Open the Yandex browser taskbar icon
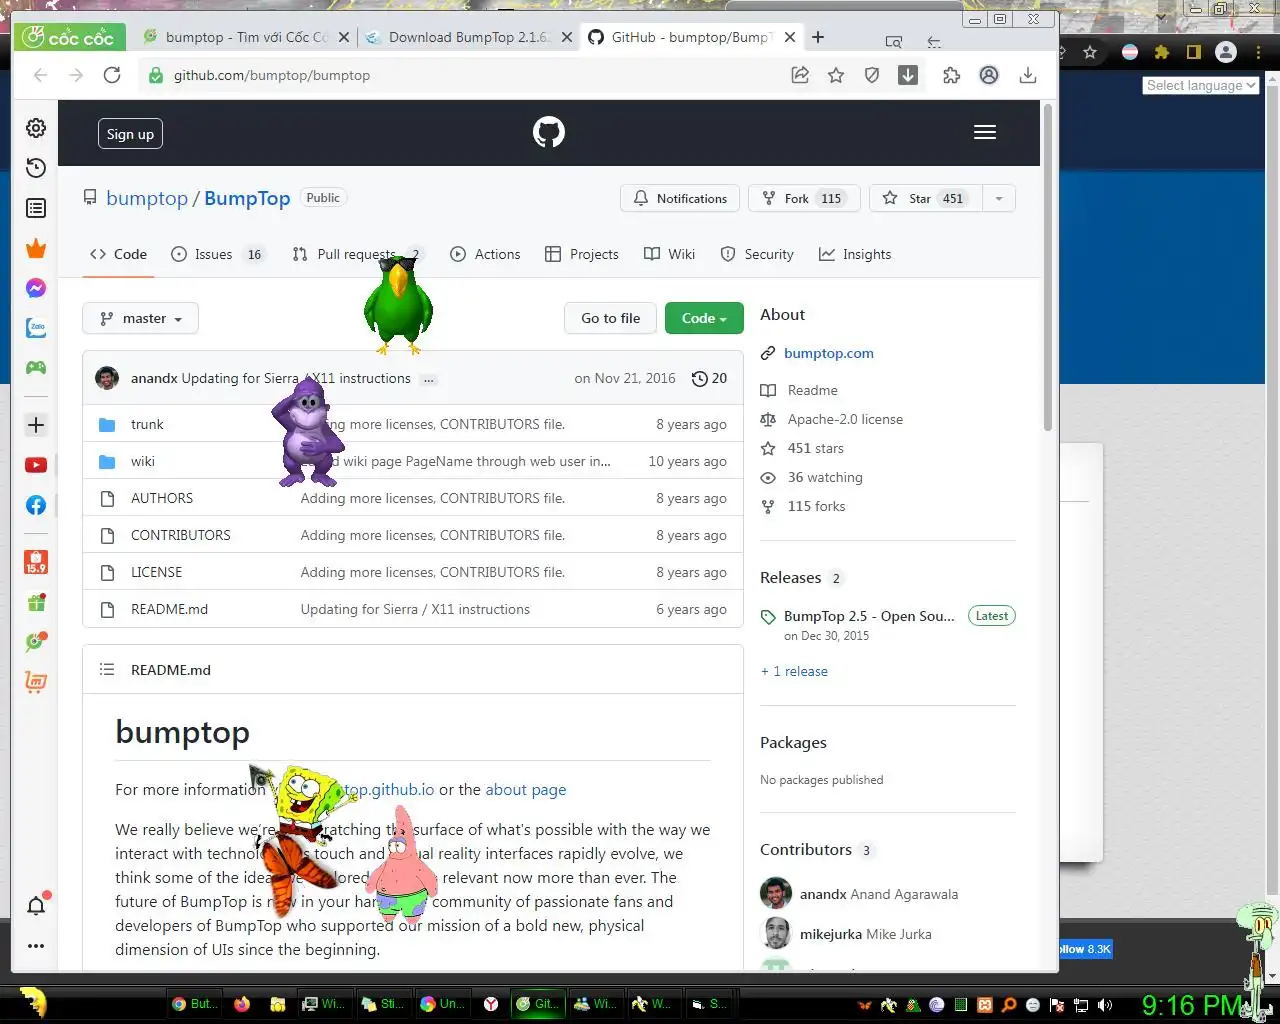This screenshot has height=1024, width=1280. pos(491,1004)
